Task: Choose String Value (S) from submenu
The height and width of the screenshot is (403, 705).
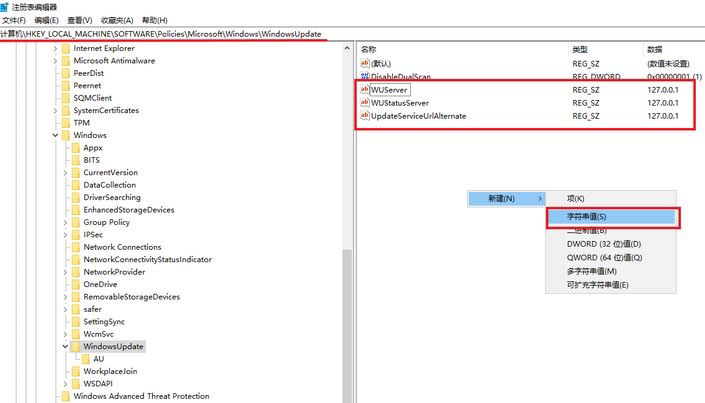Action: click(x=612, y=217)
